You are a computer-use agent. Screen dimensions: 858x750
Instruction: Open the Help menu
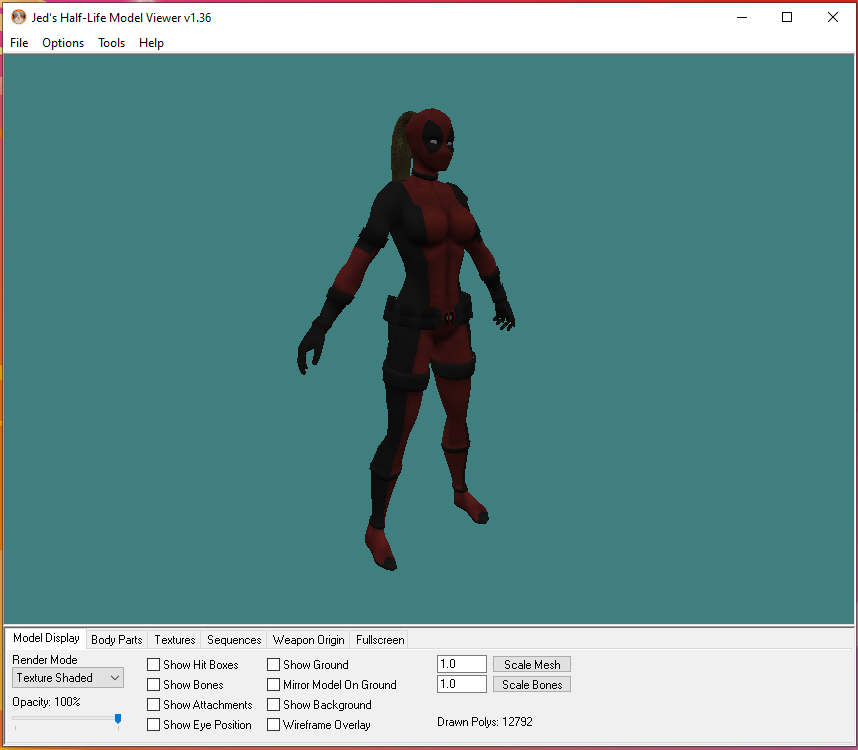151,43
